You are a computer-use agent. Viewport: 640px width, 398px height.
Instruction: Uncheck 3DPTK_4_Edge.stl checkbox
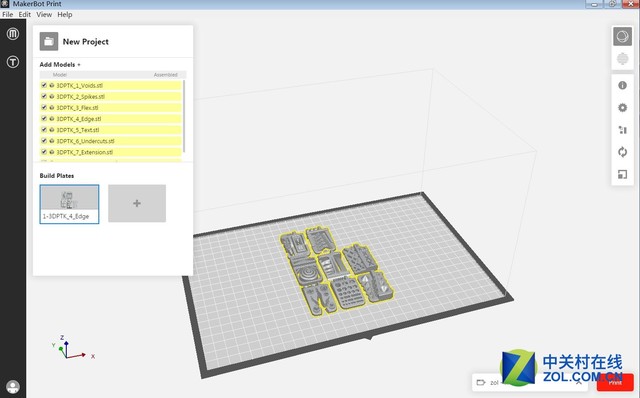coord(44,118)
